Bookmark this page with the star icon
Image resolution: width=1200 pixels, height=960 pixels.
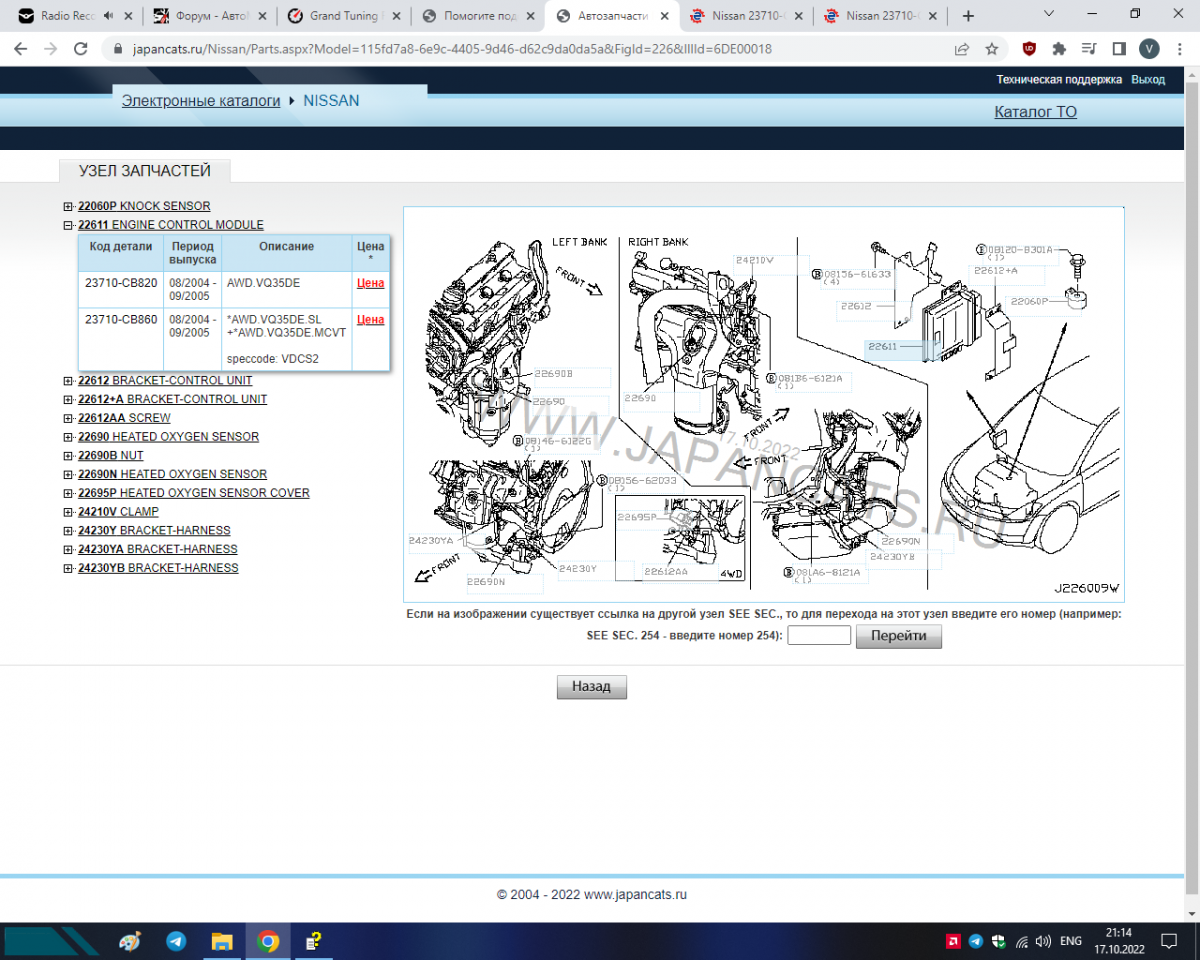pyautogui.click(x=991, y=48)
